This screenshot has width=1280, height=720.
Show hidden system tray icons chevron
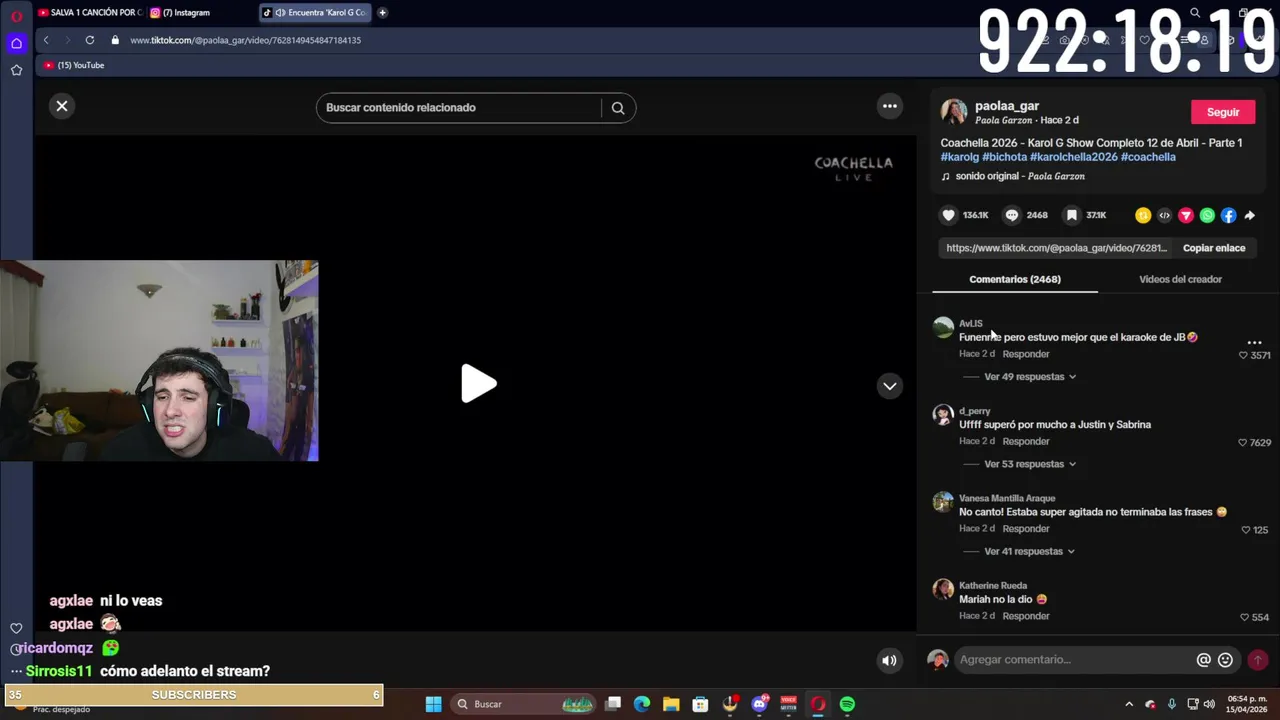click(x=1129, y=704)
